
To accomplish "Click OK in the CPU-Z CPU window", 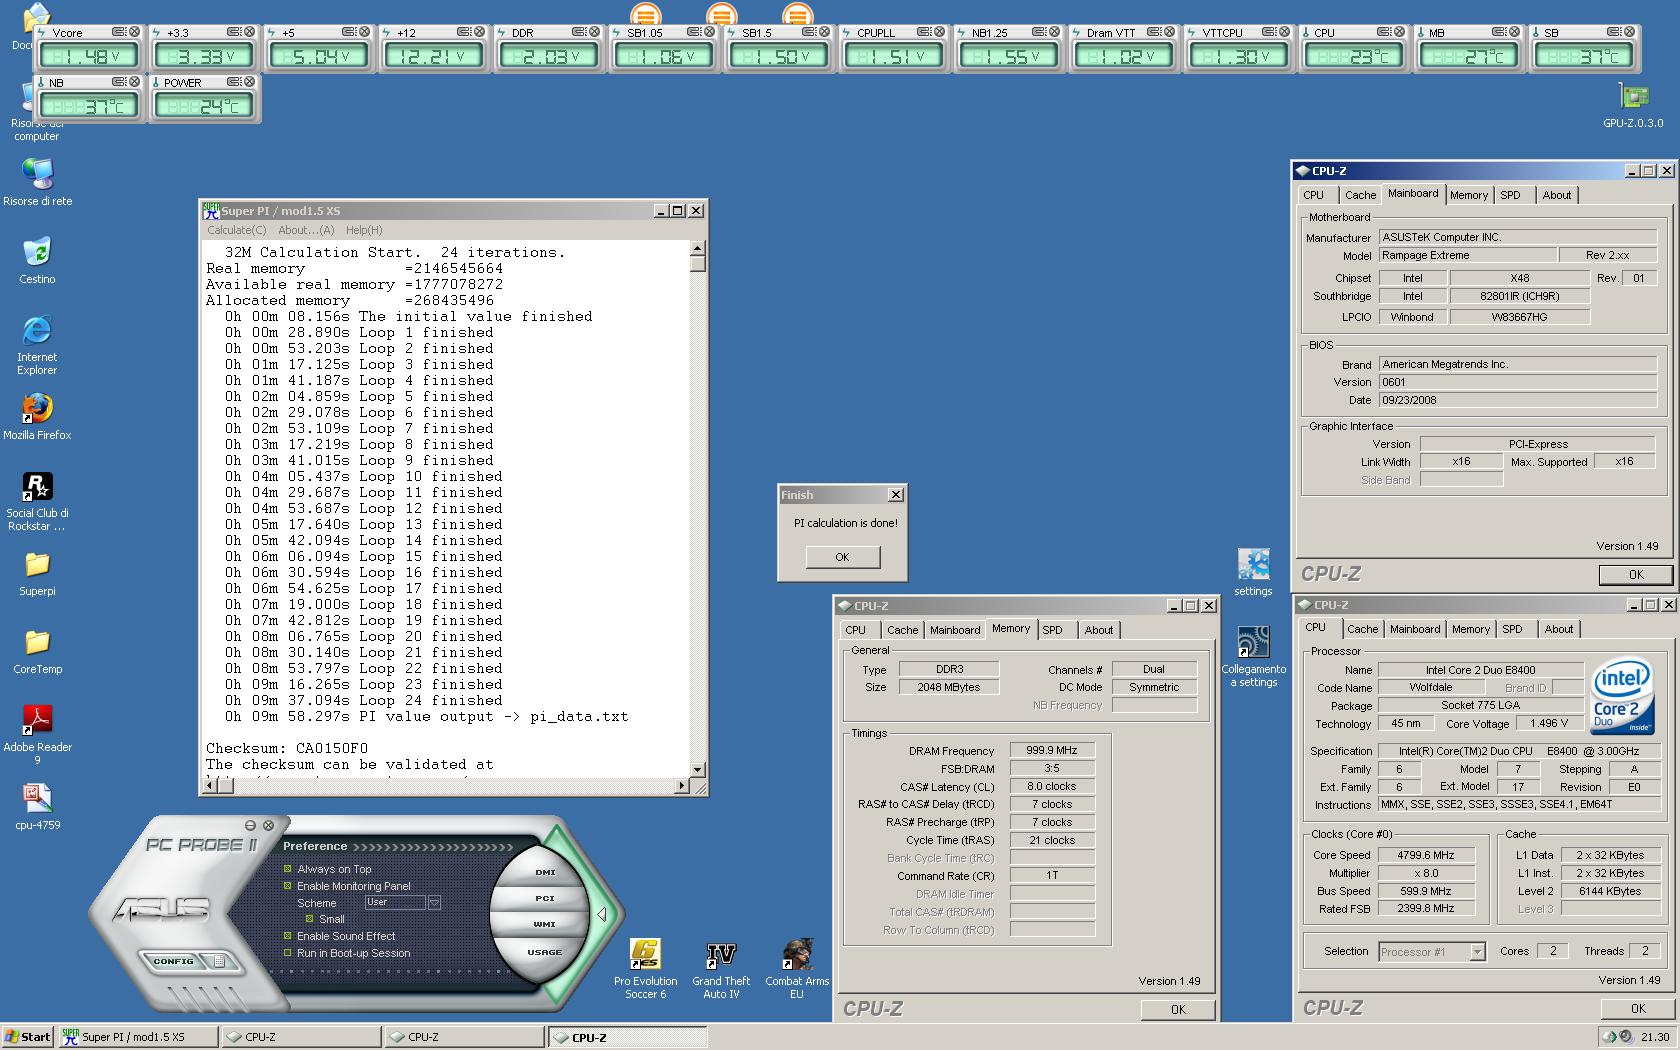I will tap(1637, 1008).
